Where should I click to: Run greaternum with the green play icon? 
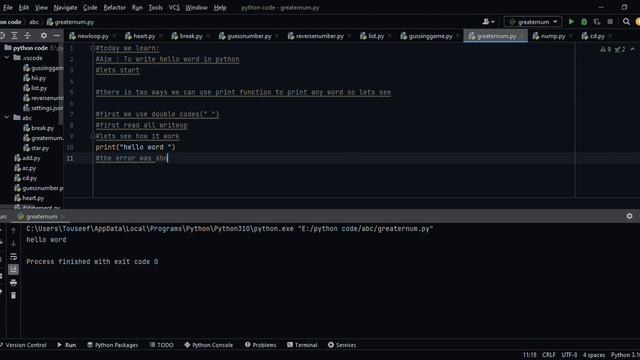pyautogui.click(x=571, y=22)
